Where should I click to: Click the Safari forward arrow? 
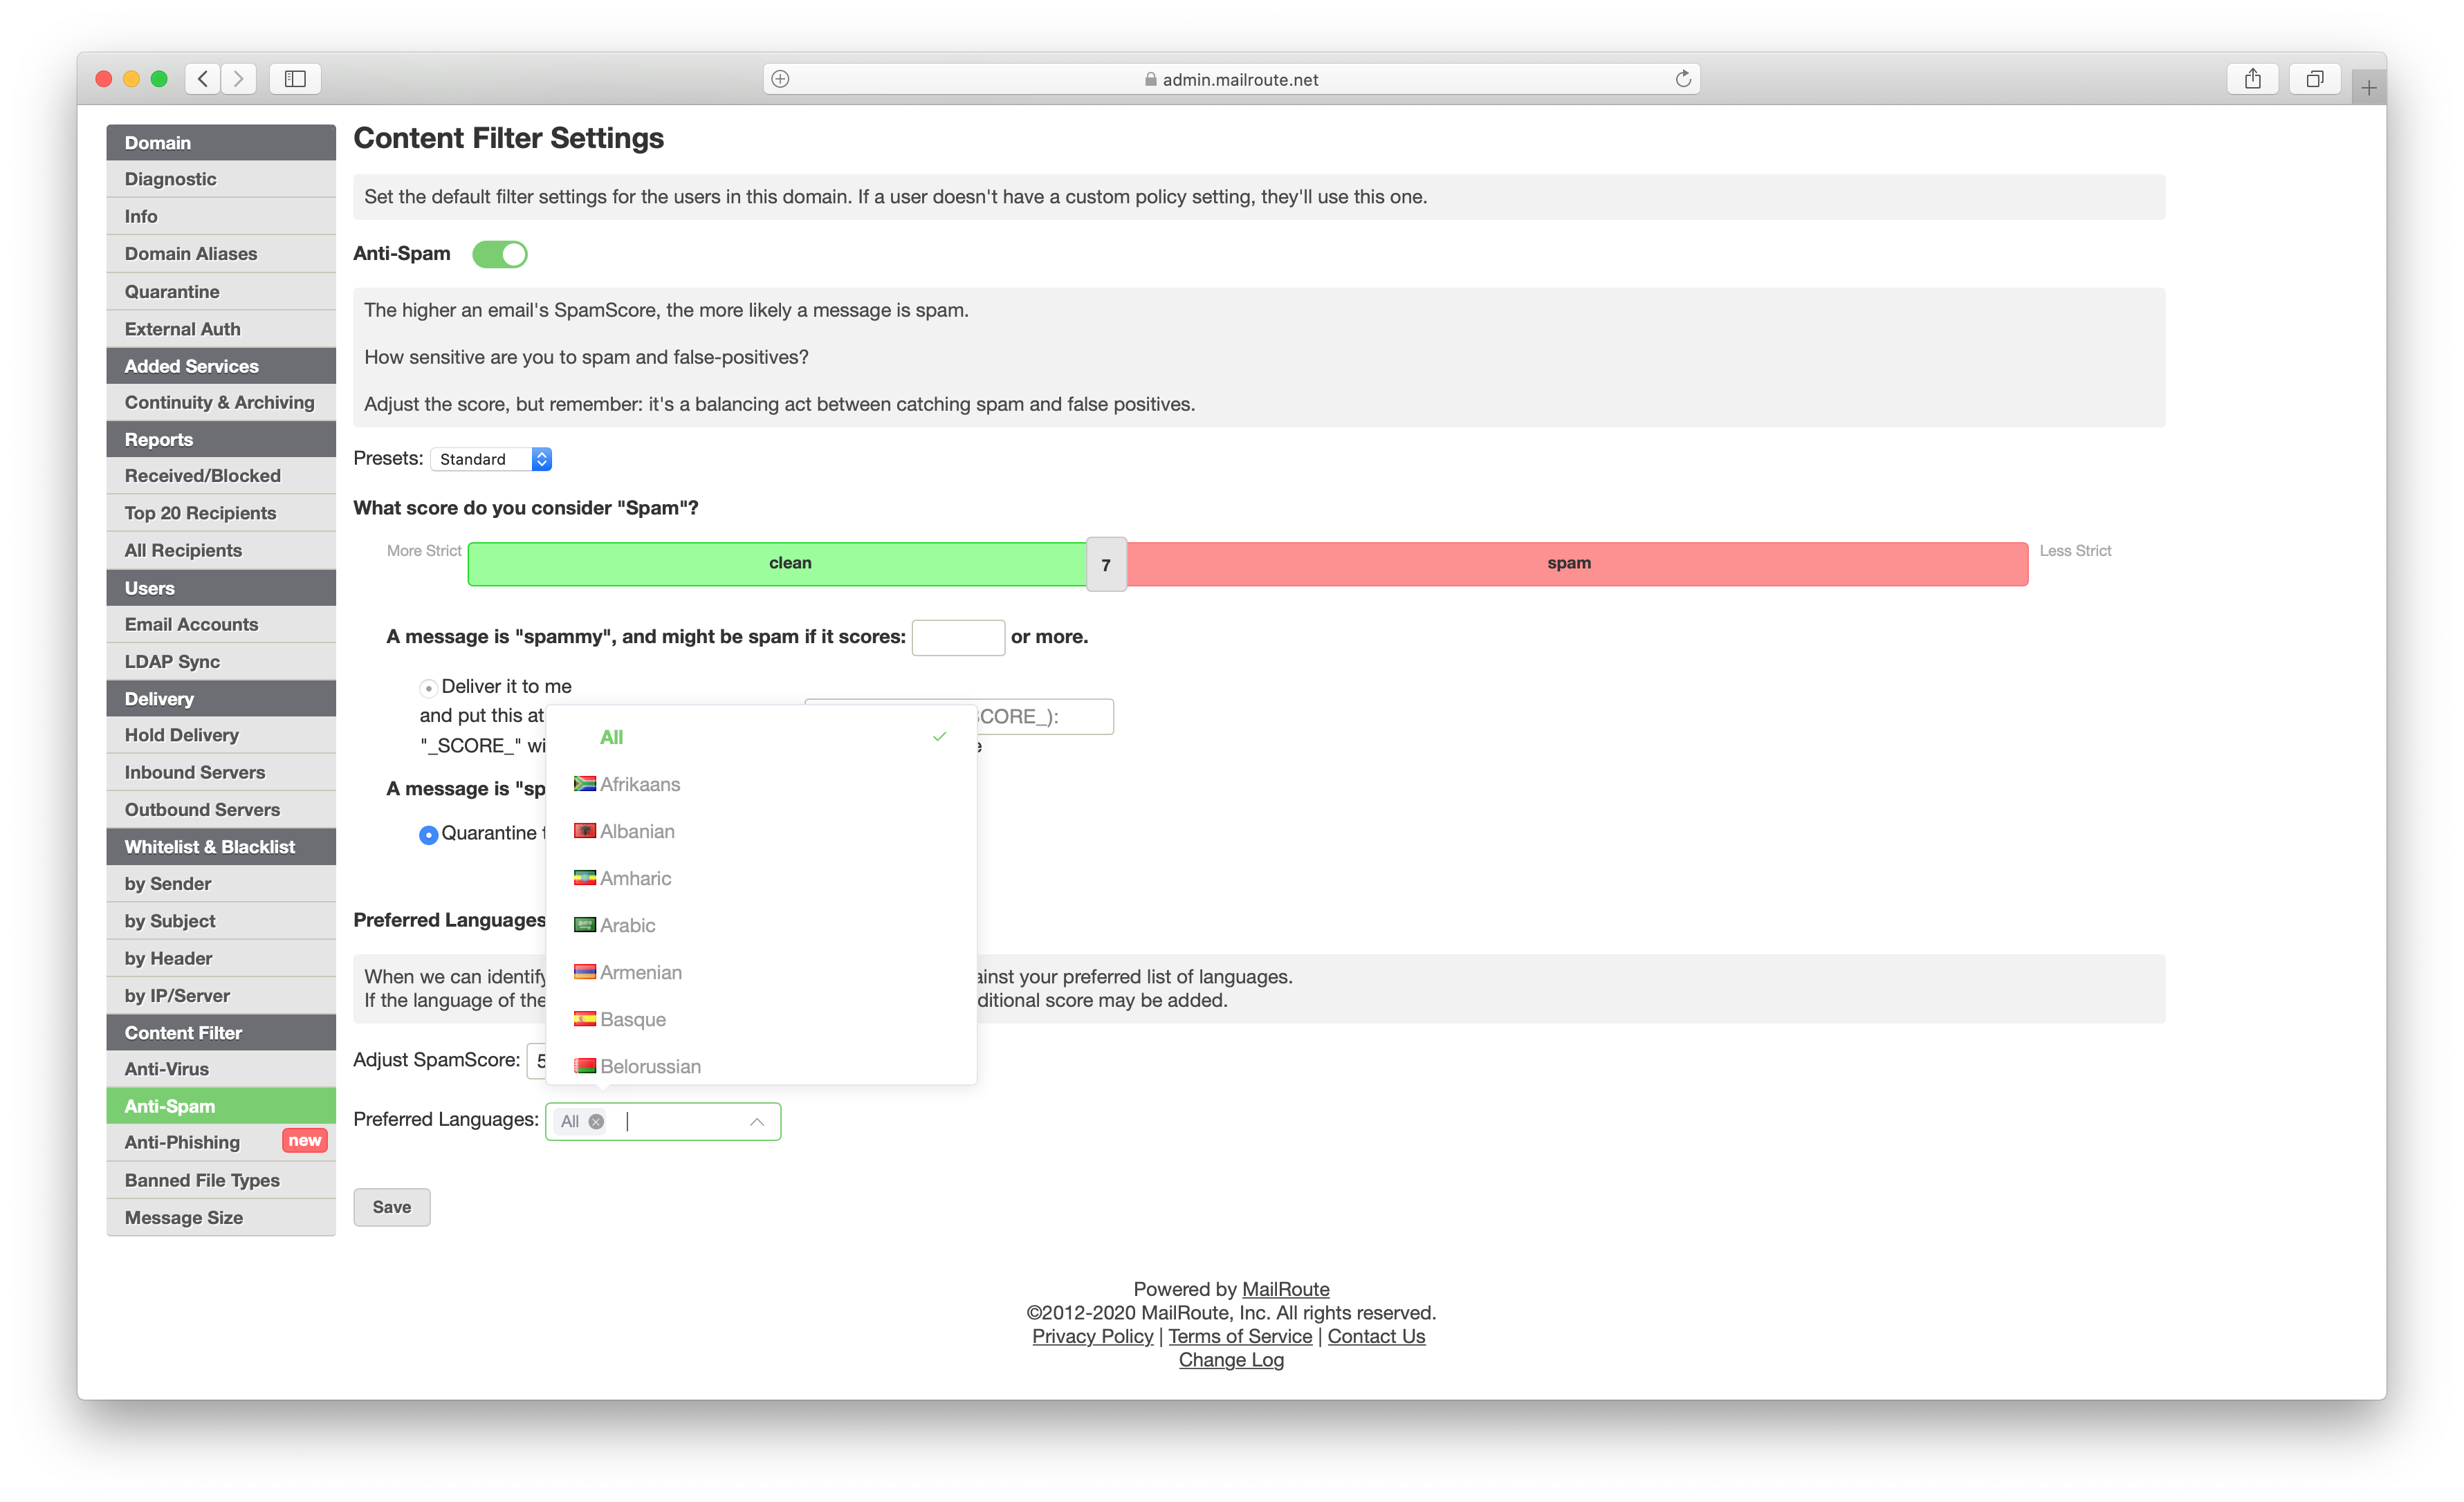click(238, 79)
